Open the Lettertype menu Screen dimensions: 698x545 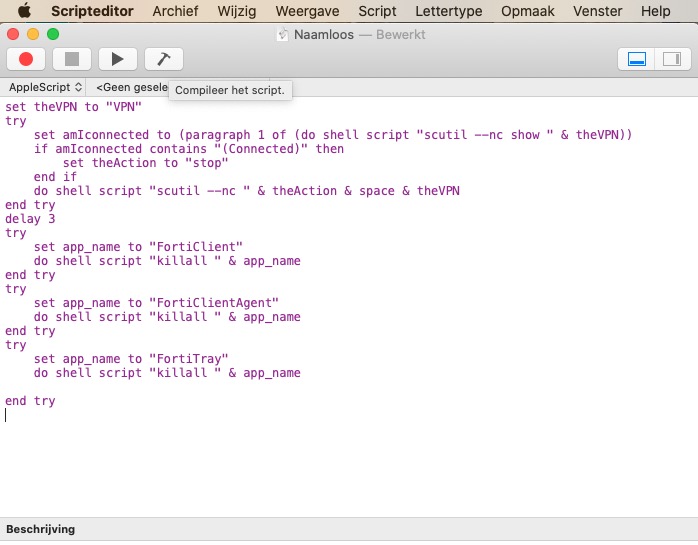point(448,11)
